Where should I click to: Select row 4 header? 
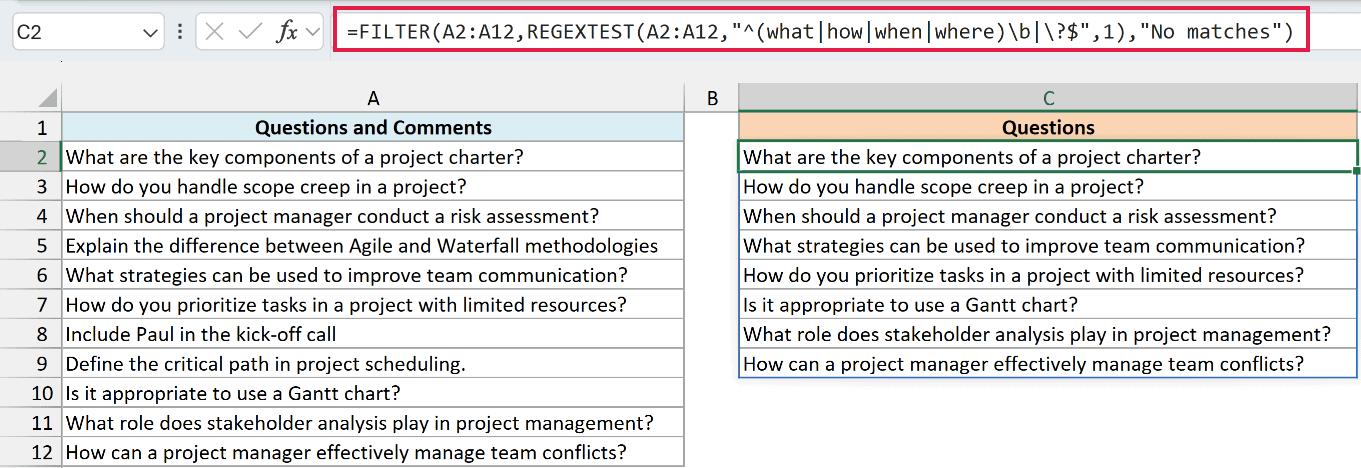(31, 216)
